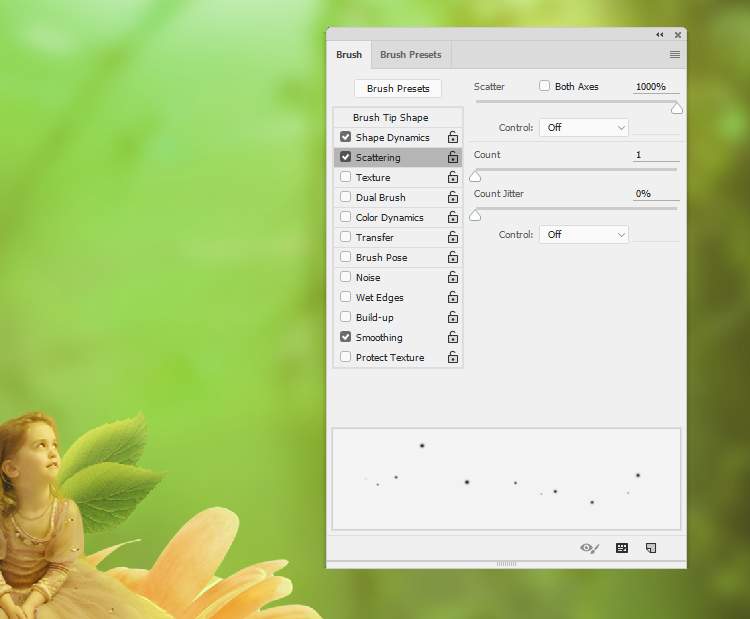The image size is (750, 619).
Task: Open the Brush panel flyout menu
Action: pyautogui.click(x=674, y=55)
